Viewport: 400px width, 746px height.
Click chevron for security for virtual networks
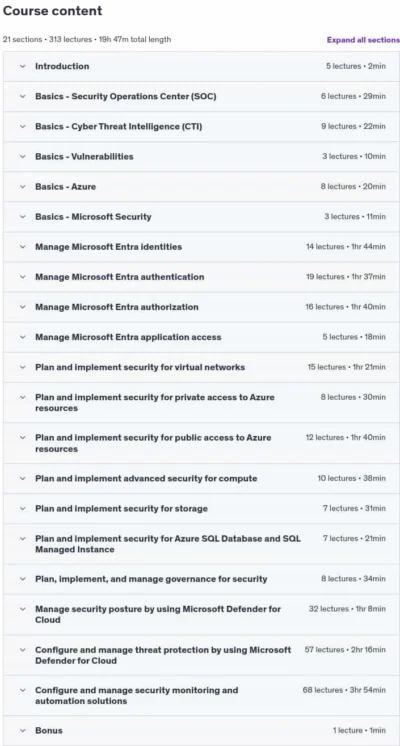tap(22, 367)
